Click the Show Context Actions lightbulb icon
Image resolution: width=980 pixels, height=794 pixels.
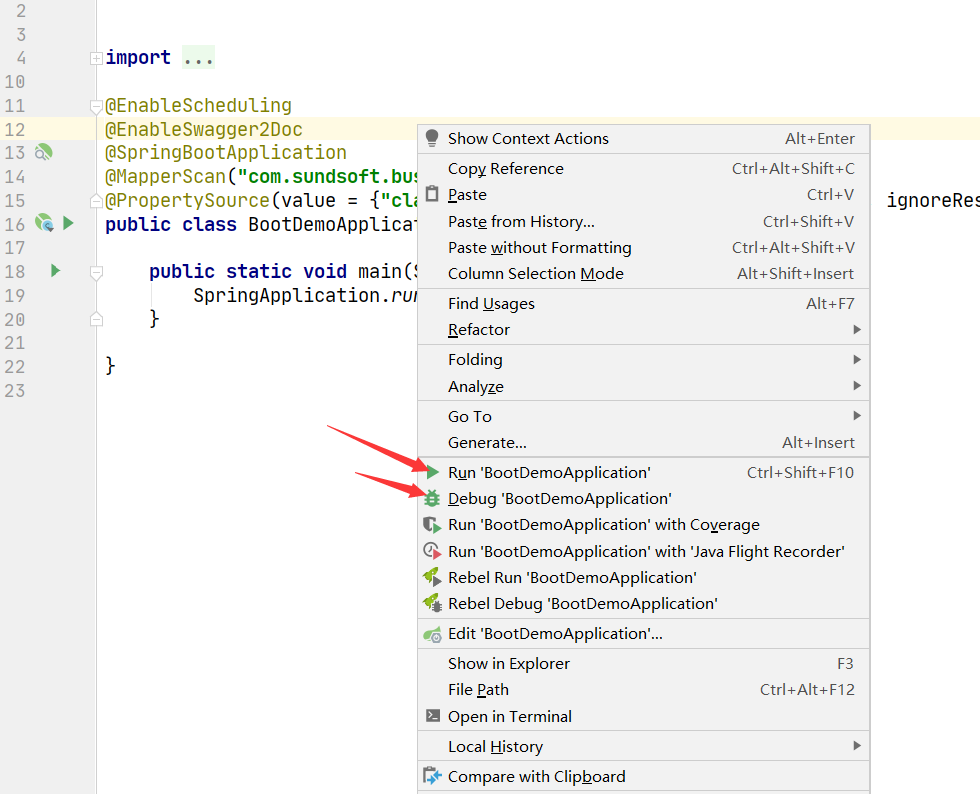point(432,138)
